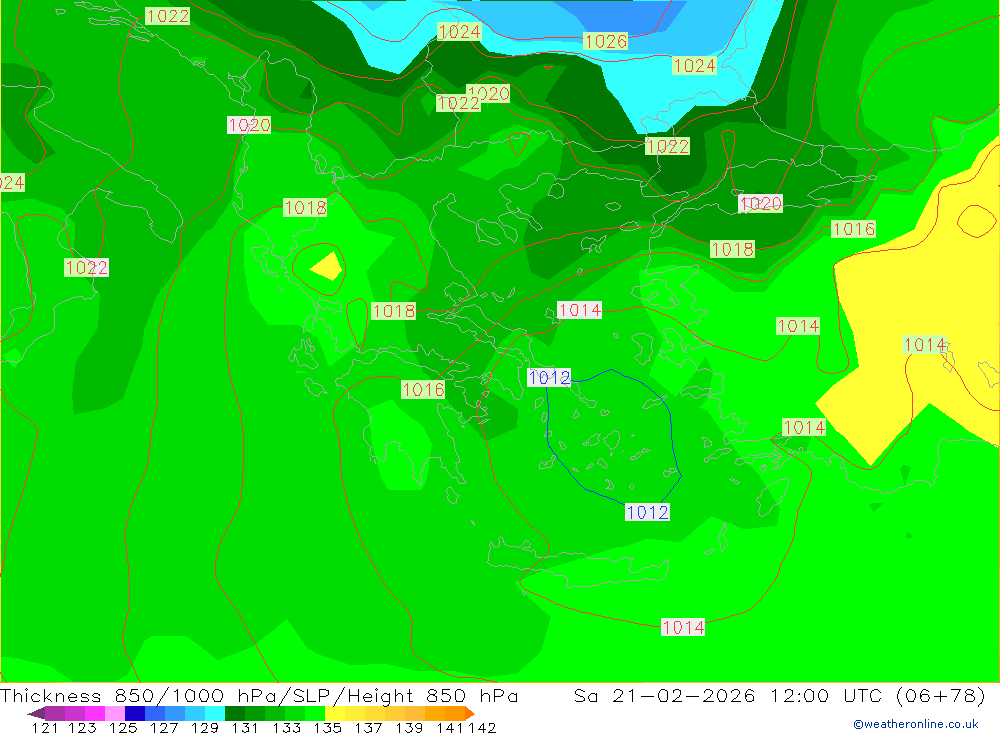Select the light pink legend swatch
The image size is (1000, 733).
tap(115, 713)
